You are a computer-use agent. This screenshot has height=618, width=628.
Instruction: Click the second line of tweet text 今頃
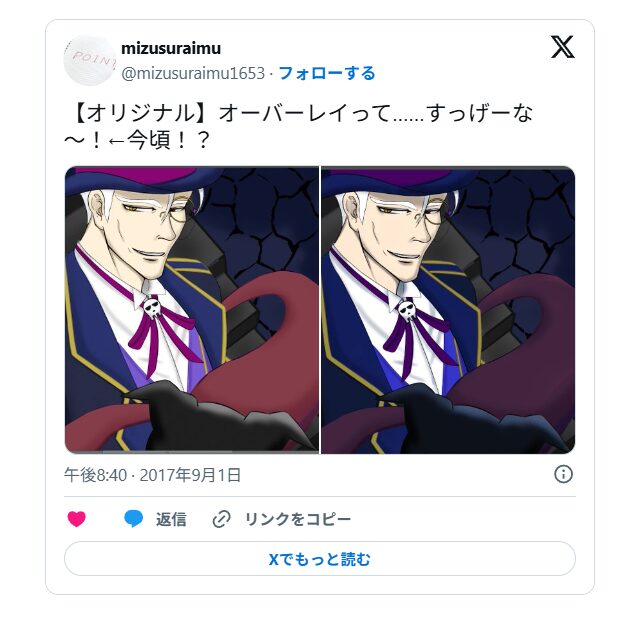coord(137,140)
